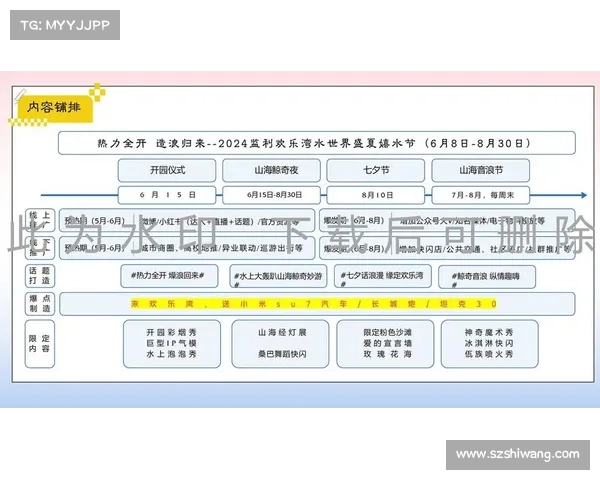Image resolution: width=600 pixels, height=480 pixels.
Task: Click 爆发期 (6月-8月) in the 线上推广 row
Action: coord(354,220)
